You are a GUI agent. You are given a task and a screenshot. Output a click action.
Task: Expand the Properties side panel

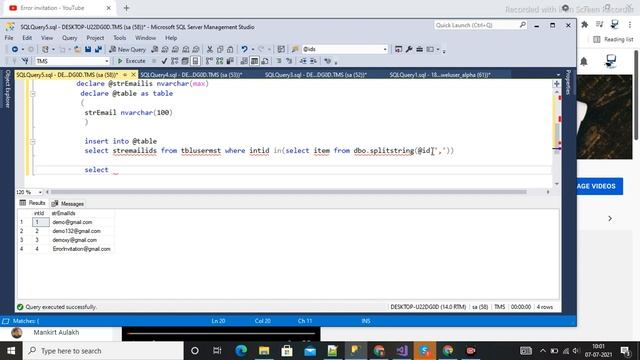tap(568, 82)
